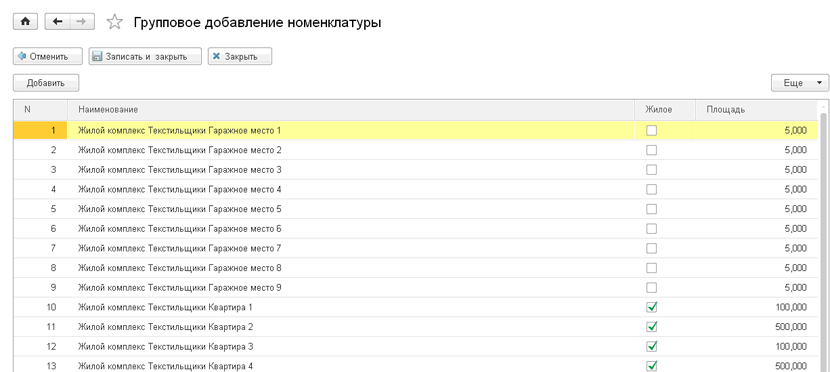Close the form with Закрыть button
This screenshot has width=830, height=372.
point(240,57)
